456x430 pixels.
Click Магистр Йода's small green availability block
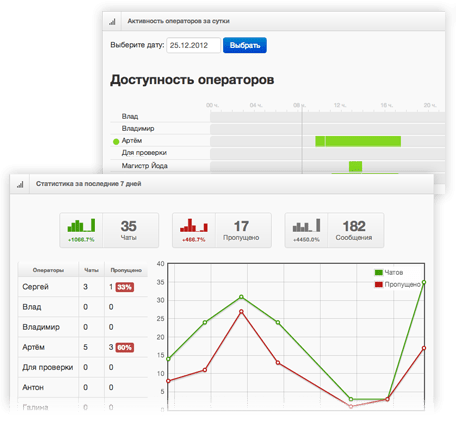point(355,166)
